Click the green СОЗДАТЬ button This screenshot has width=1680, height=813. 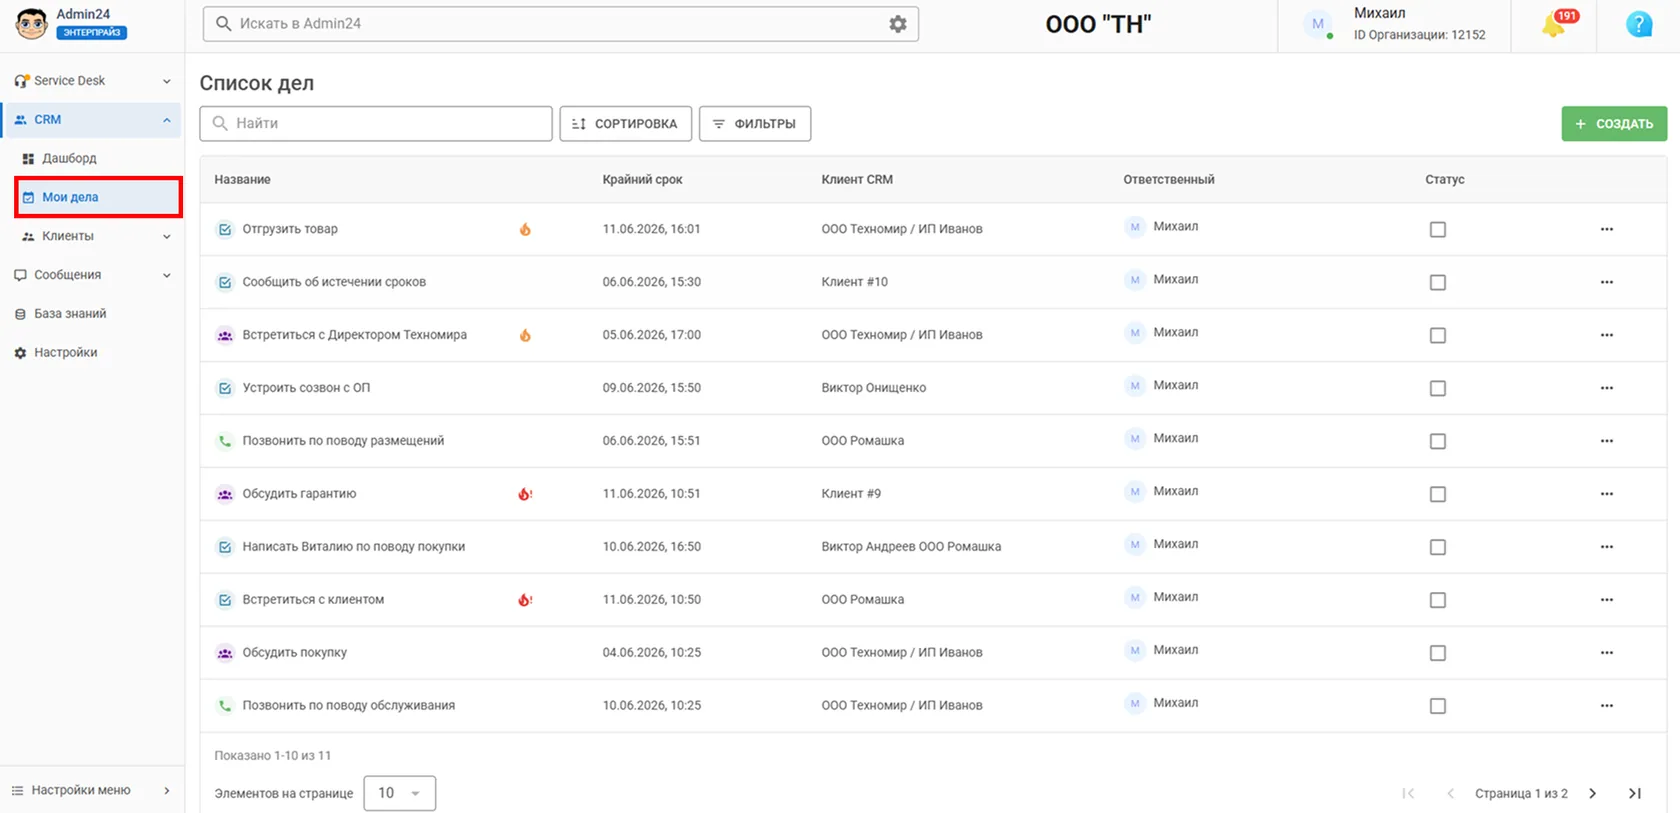[x=1614, y=124]
